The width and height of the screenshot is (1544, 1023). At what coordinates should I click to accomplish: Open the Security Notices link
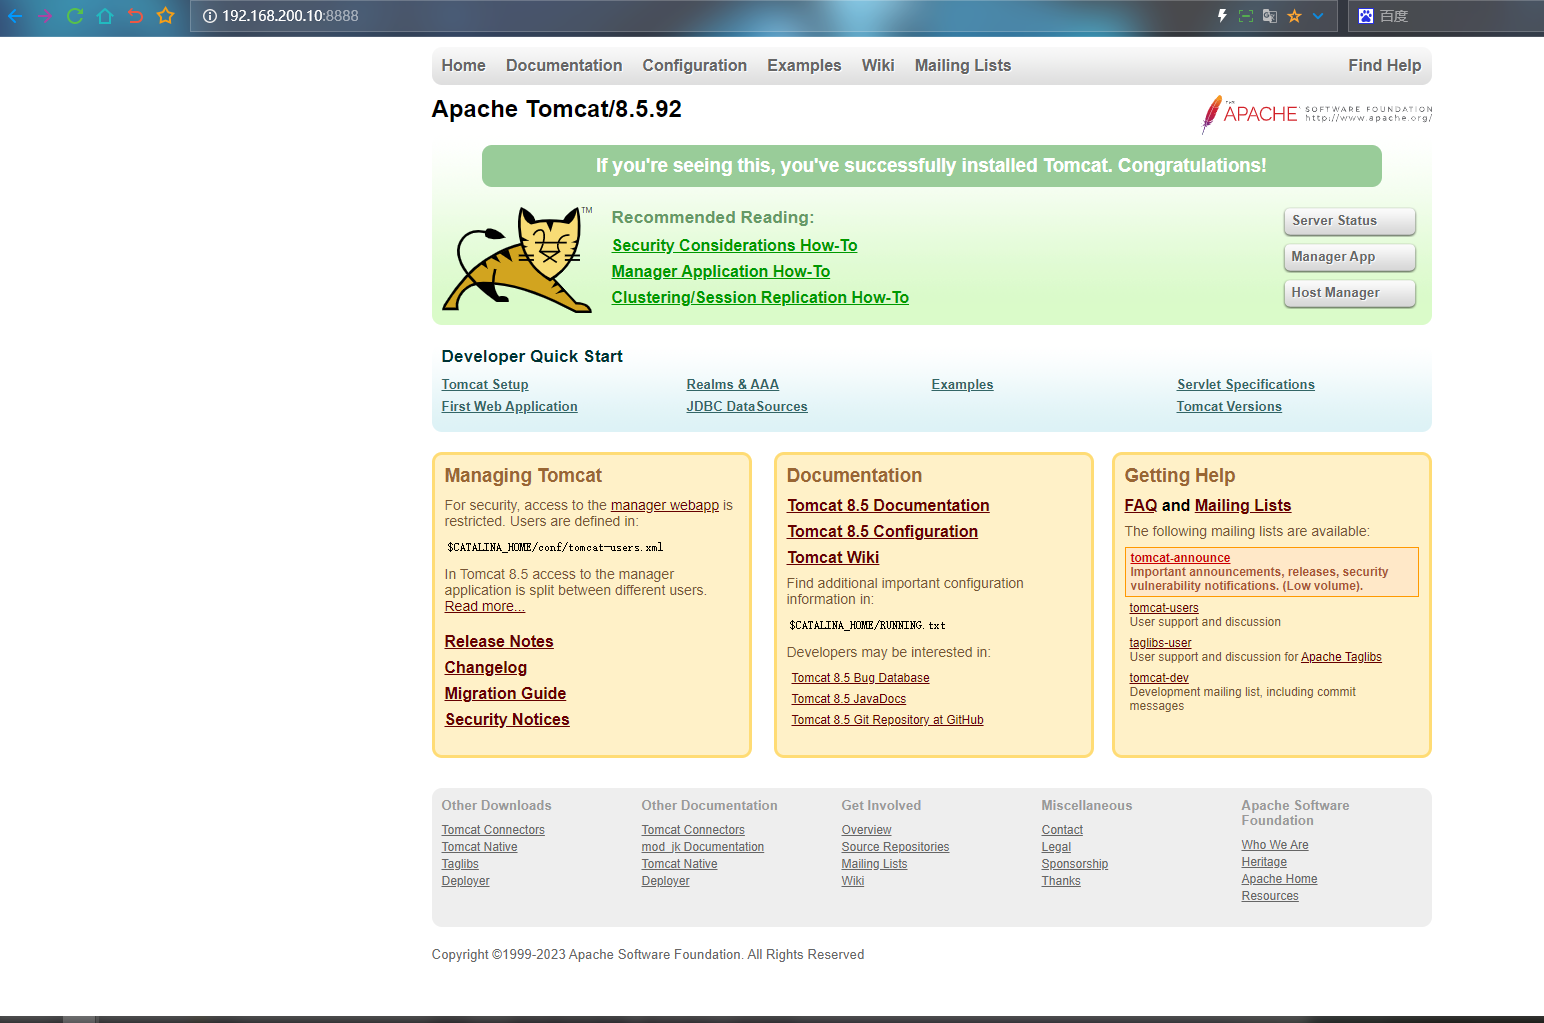click(x=508, y=720)
